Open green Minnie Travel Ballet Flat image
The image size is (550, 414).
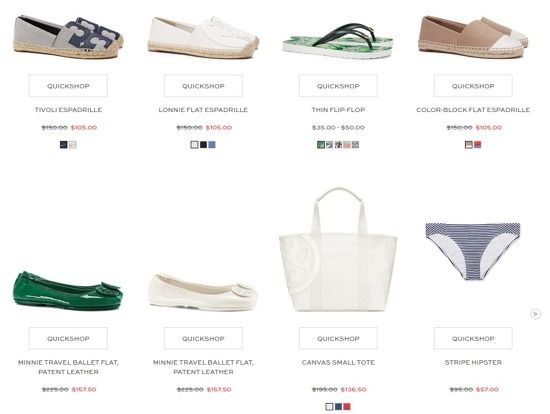click(68, 291)
